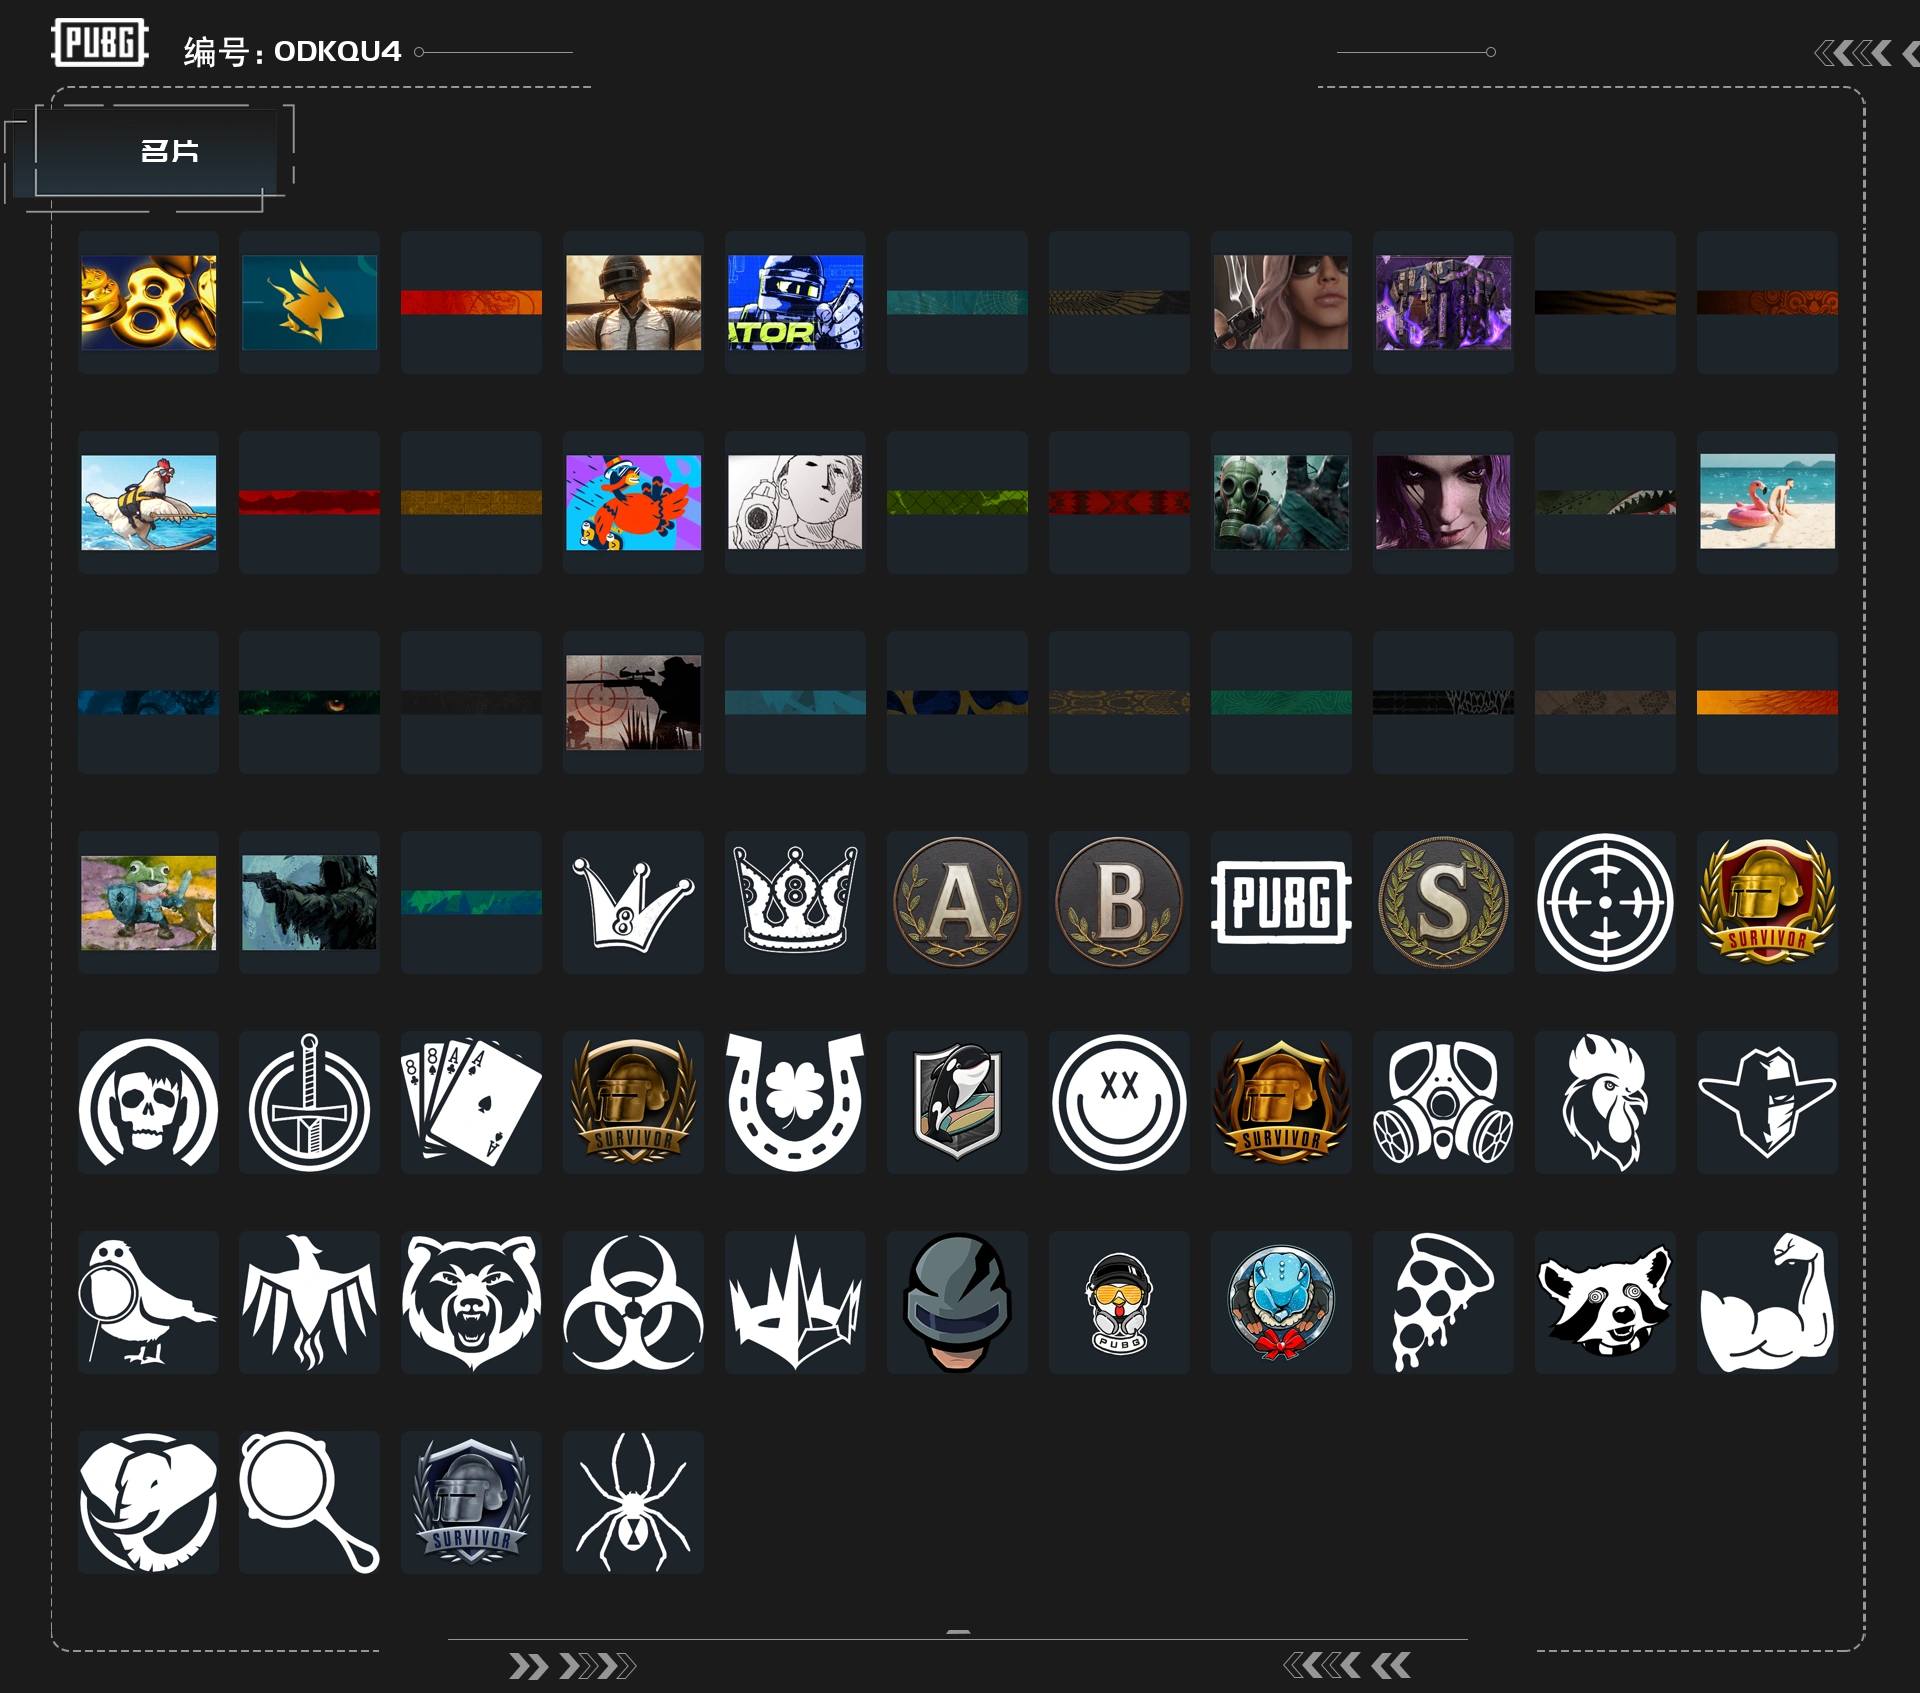Select the crosshair target emblem
Screen dimensions: 1920x1693
pos(1605,902)
